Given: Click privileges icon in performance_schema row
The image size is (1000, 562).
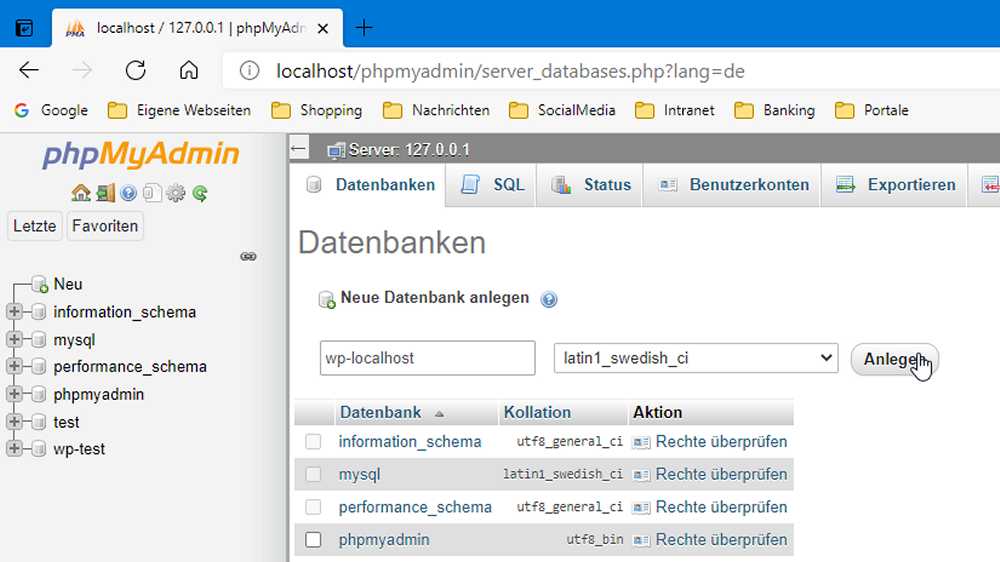Looking at the screenshot, I should (x=640, y=508).
